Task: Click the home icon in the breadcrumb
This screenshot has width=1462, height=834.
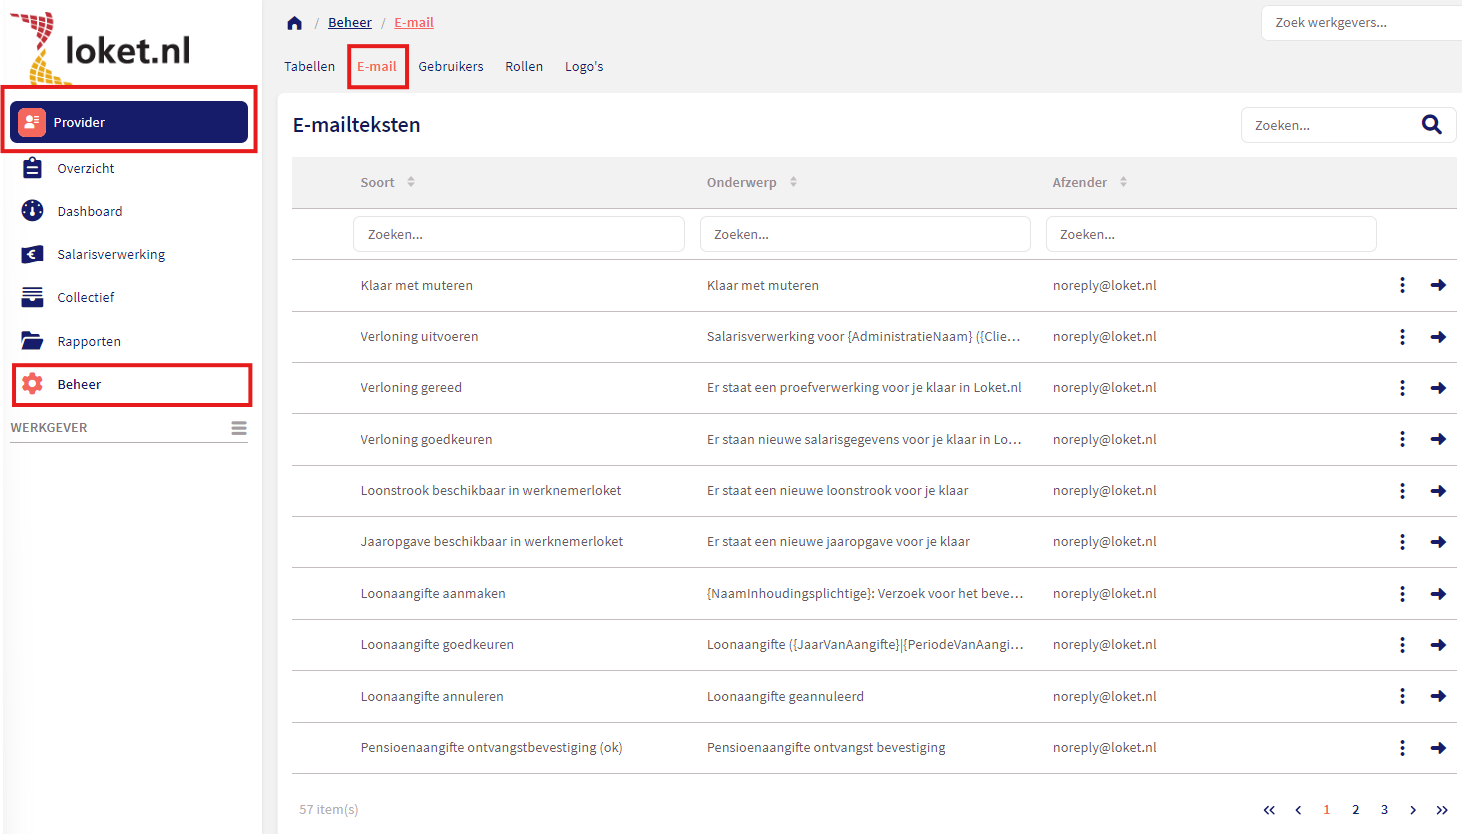Action: click(x=294, y=23)
